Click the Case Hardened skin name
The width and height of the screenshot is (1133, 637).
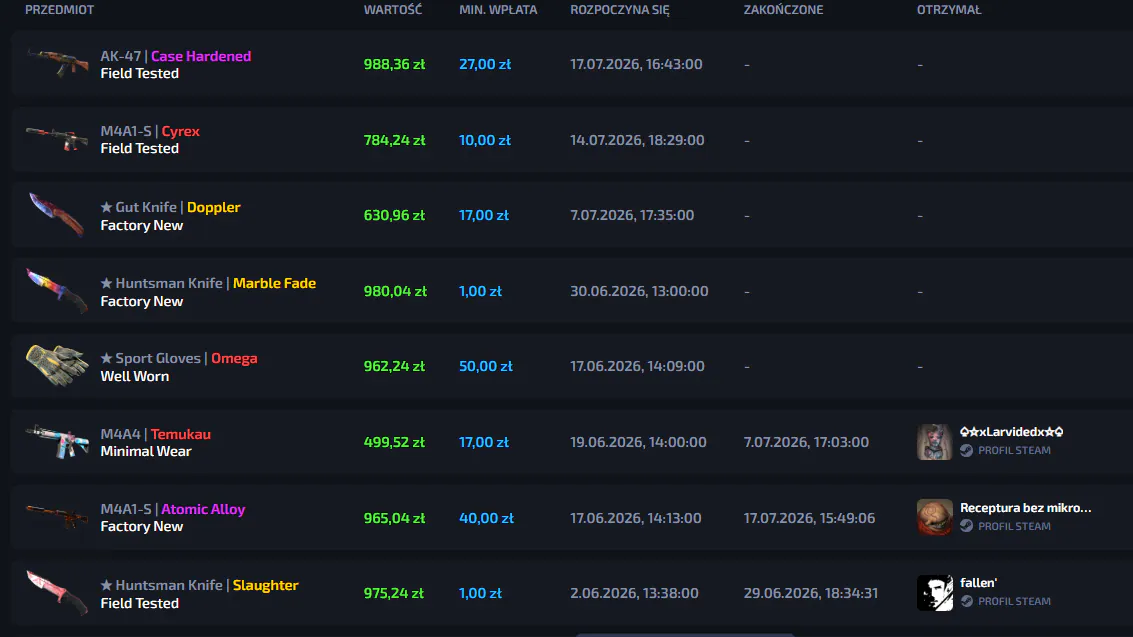click(201, 56)
